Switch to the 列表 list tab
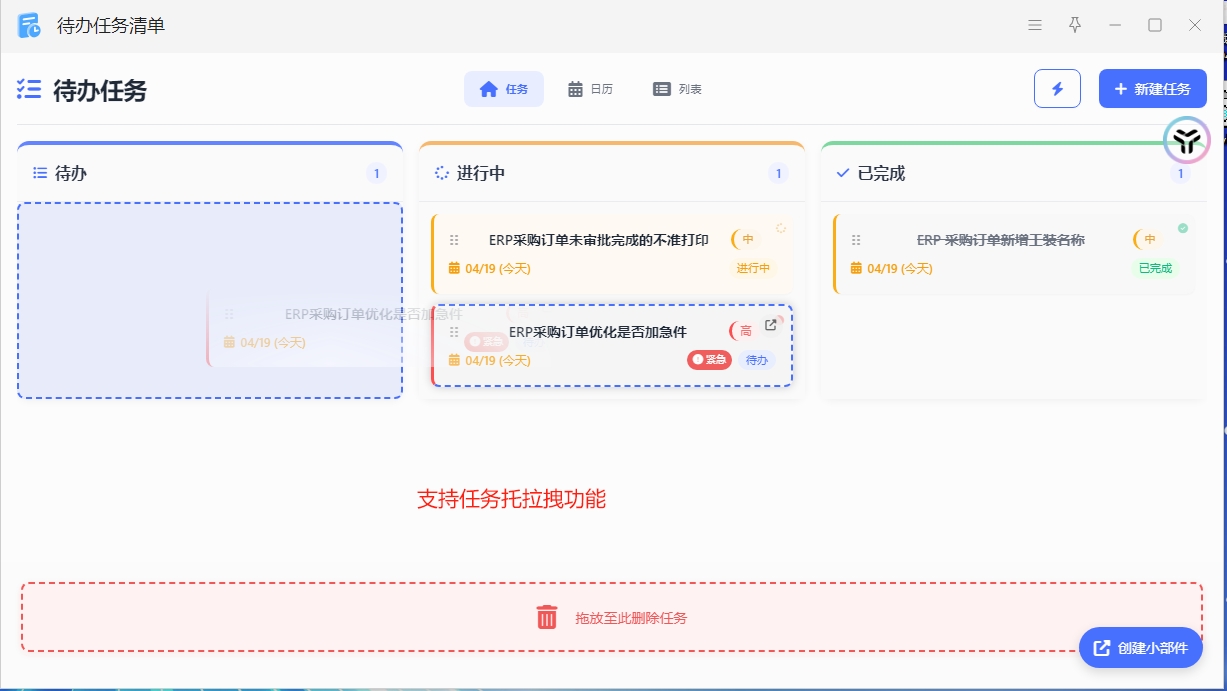The height and width of the screenshot is (691, 1227). tap(677, 89)
